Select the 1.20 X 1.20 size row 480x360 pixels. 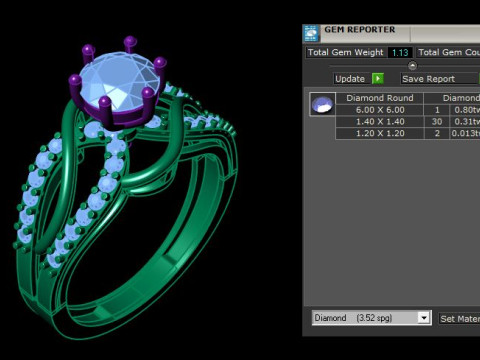[380, 133]
